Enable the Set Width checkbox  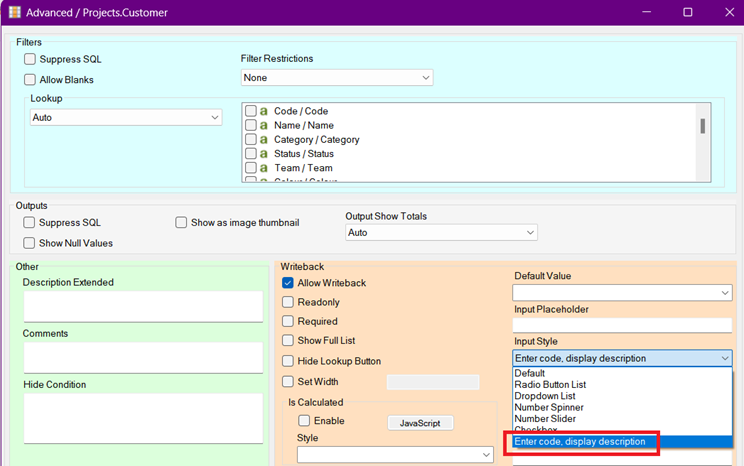(x=288, y=382)
